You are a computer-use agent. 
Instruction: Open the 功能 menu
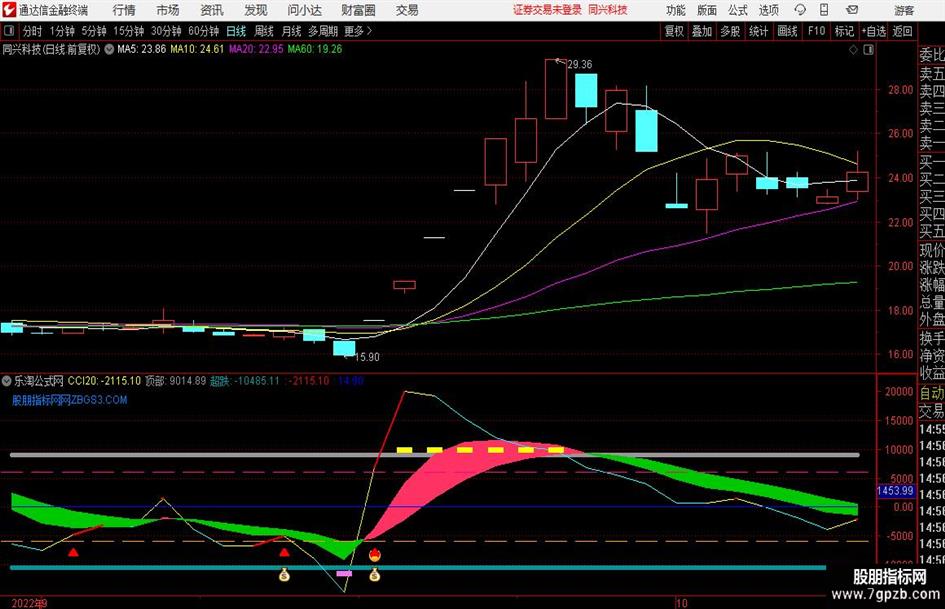(x=676, y=10)
